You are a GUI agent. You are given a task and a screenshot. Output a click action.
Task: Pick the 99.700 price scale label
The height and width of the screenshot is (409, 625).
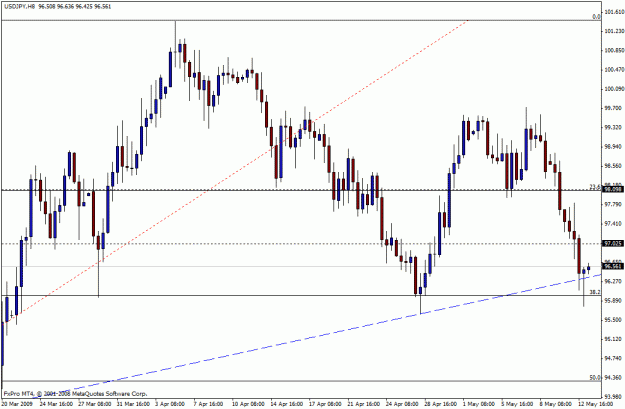(x=614, y=108)
